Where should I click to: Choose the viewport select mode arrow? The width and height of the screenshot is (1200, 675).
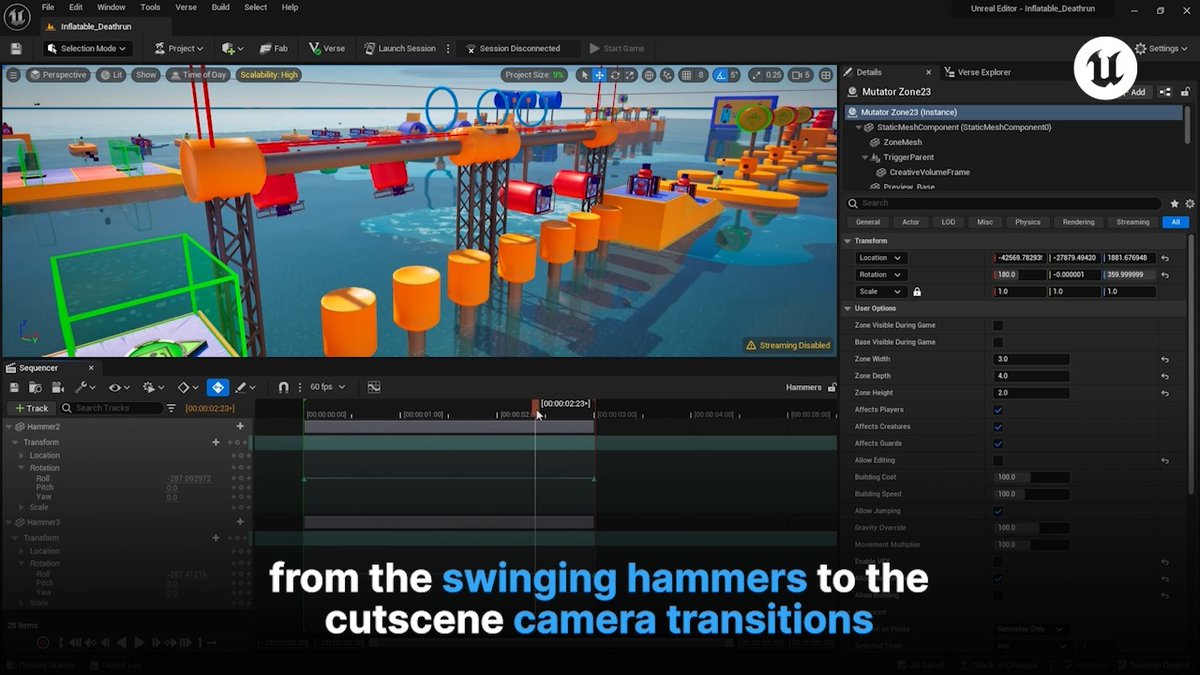[583, 75]
